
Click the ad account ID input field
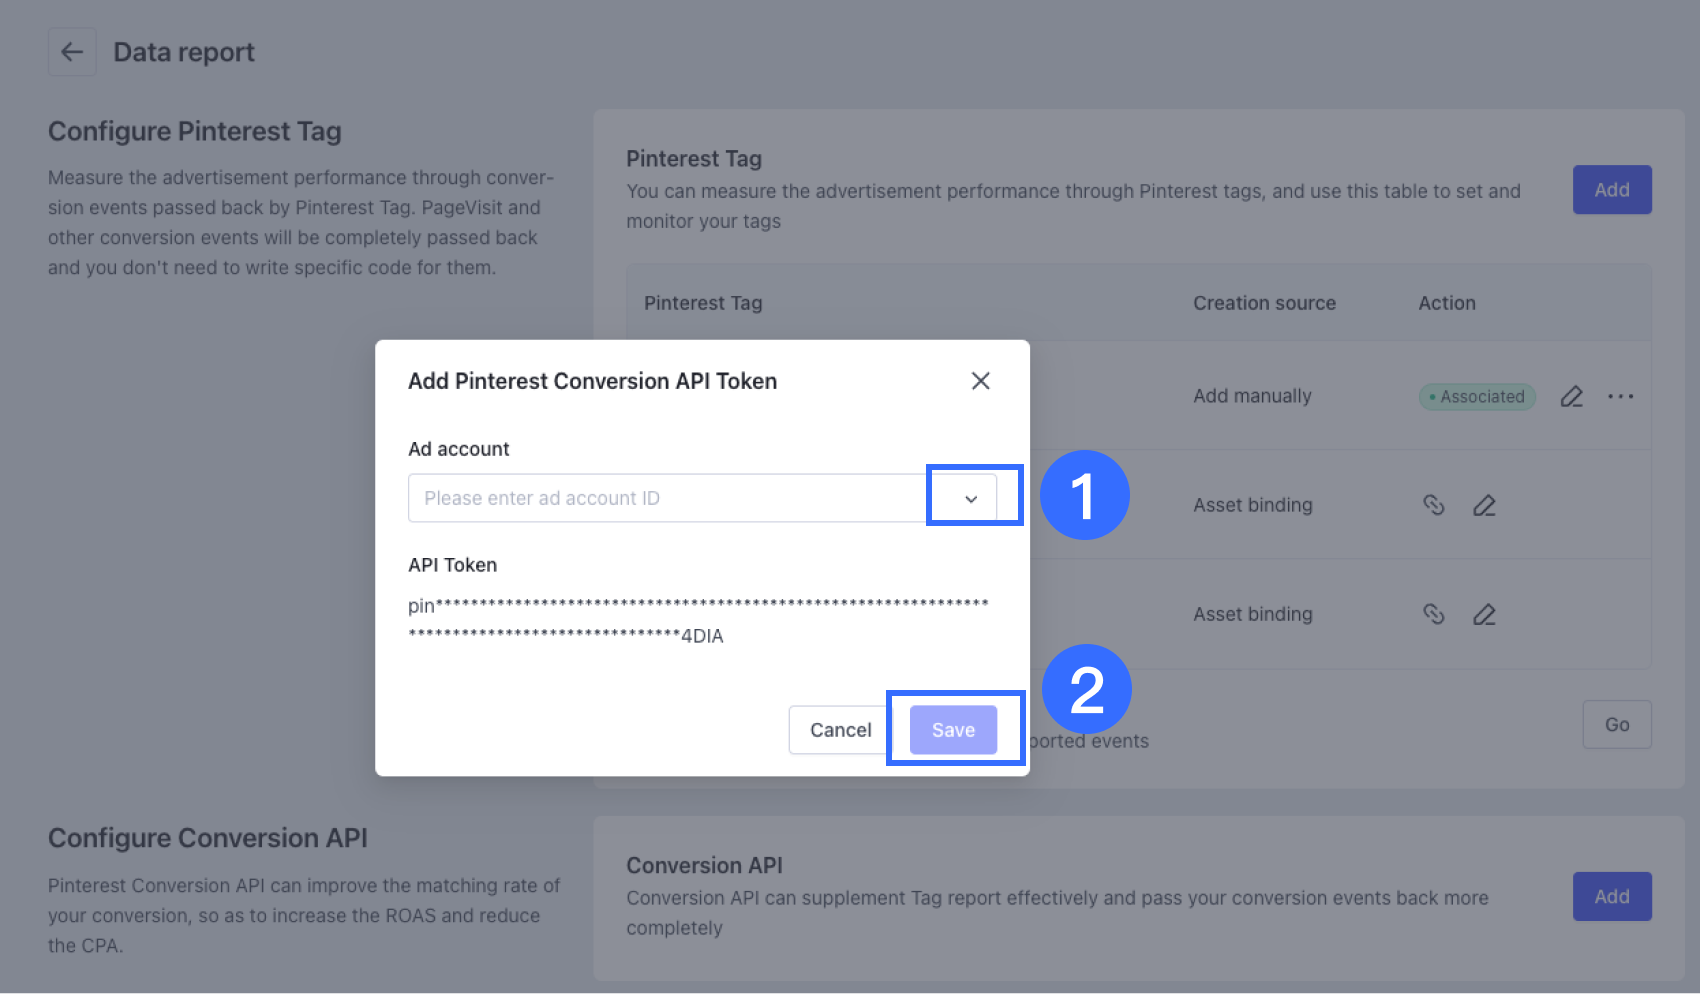click(x=660, y=497)
